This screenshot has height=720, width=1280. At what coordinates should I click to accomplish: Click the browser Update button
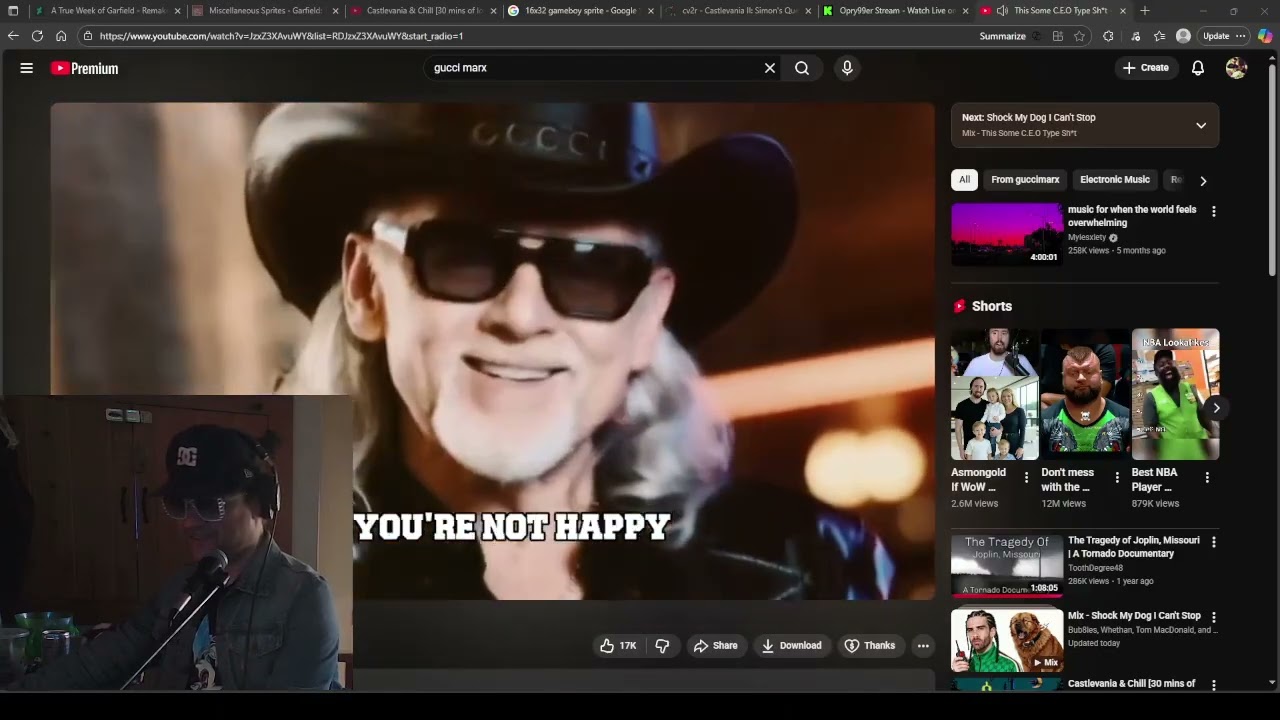(x=1216, y=36)
